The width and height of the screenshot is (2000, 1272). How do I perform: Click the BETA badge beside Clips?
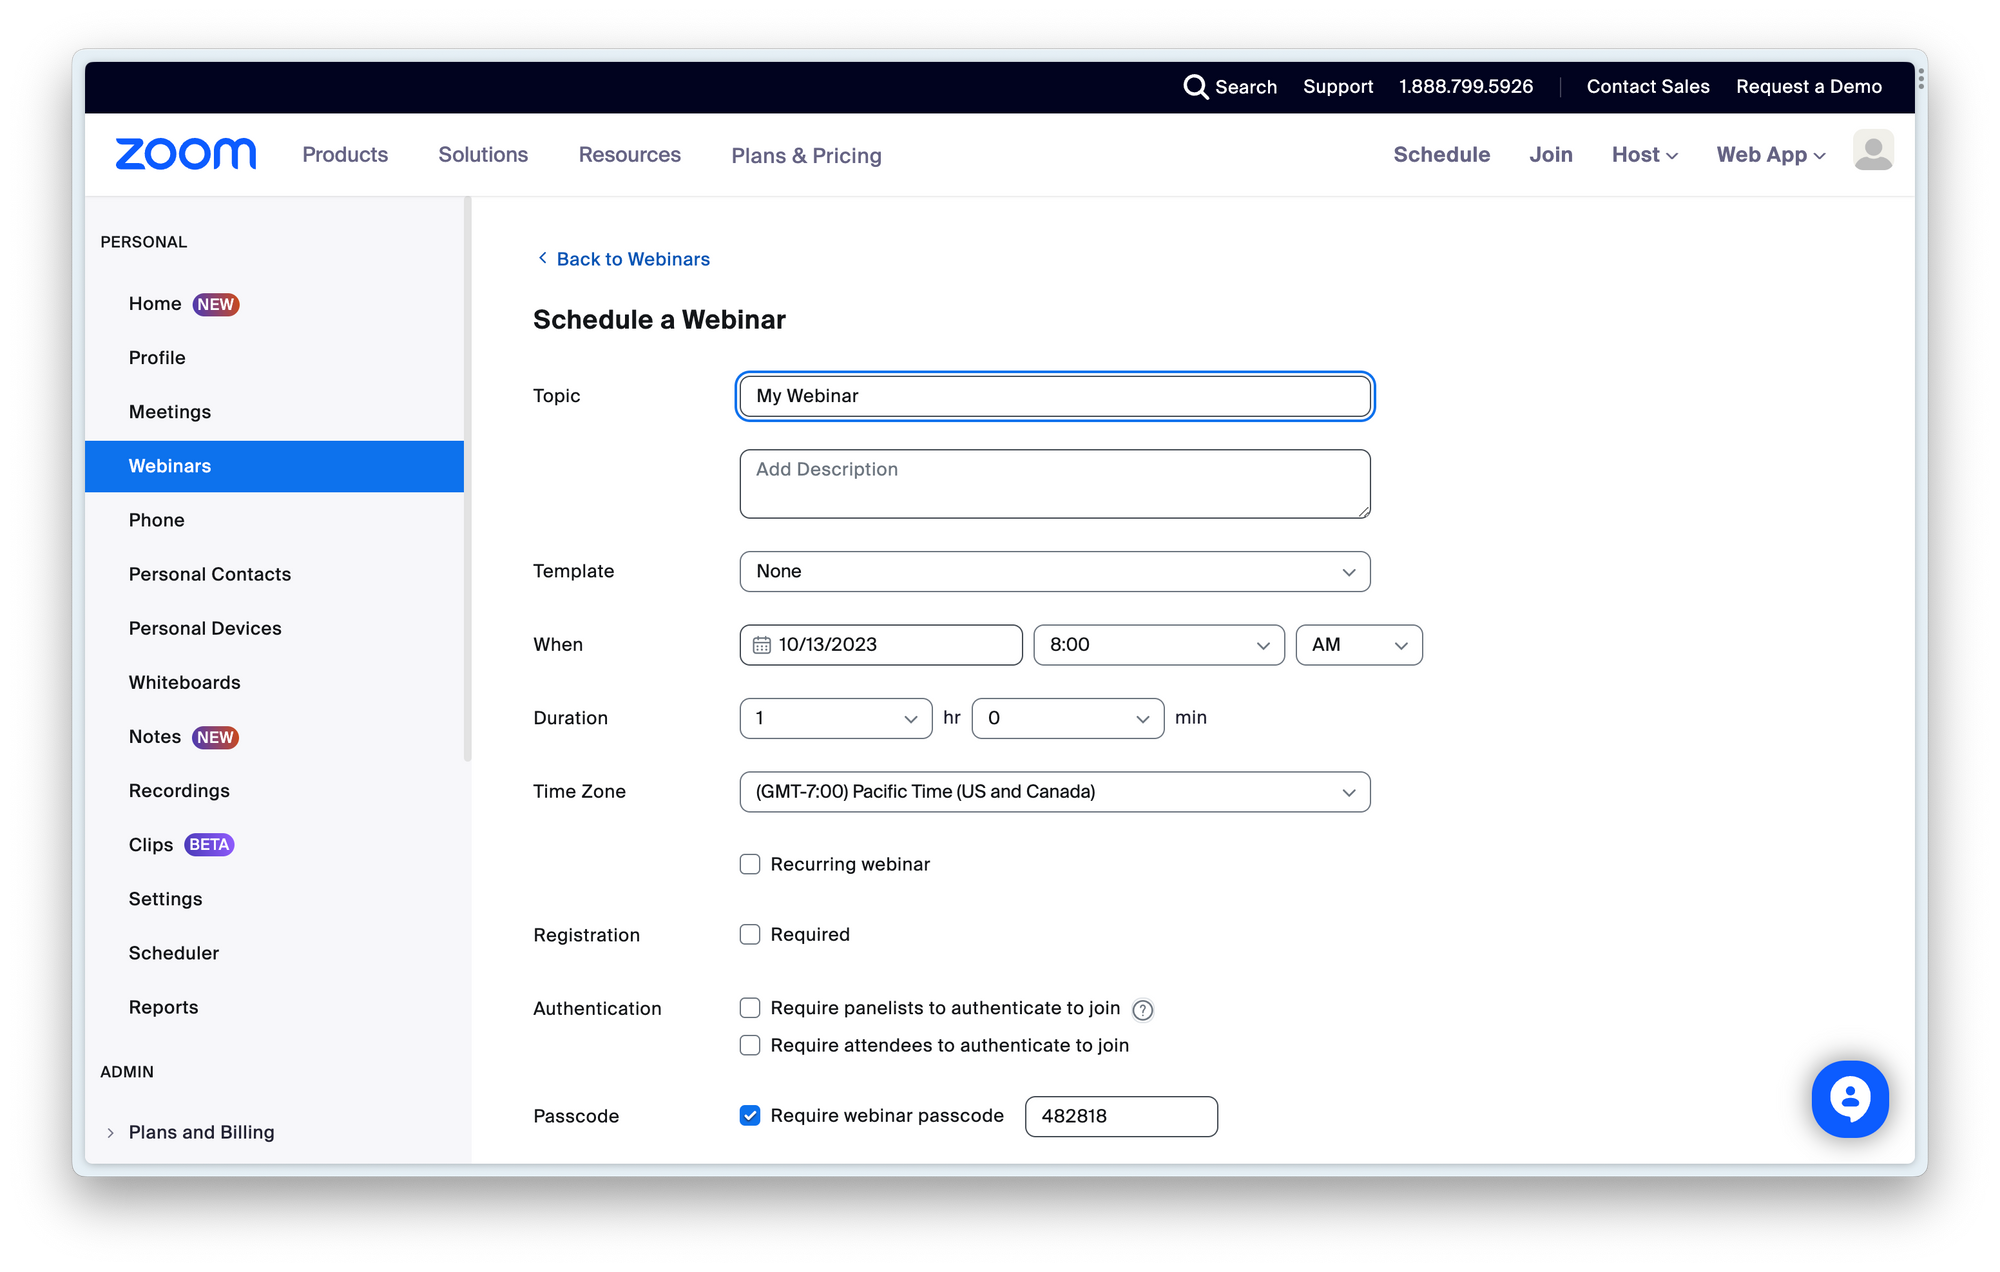(209, 845)
